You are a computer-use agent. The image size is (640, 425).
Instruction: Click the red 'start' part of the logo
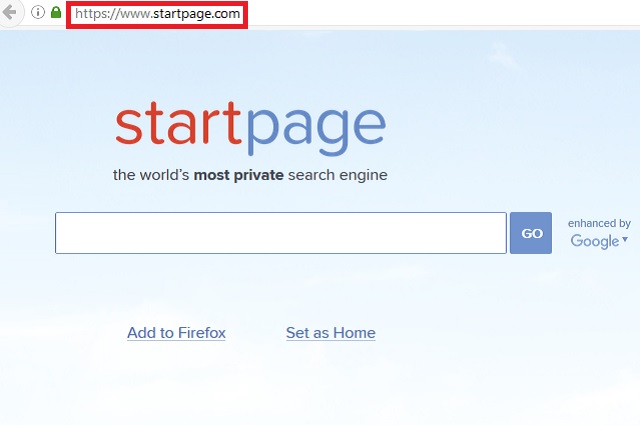178,123
